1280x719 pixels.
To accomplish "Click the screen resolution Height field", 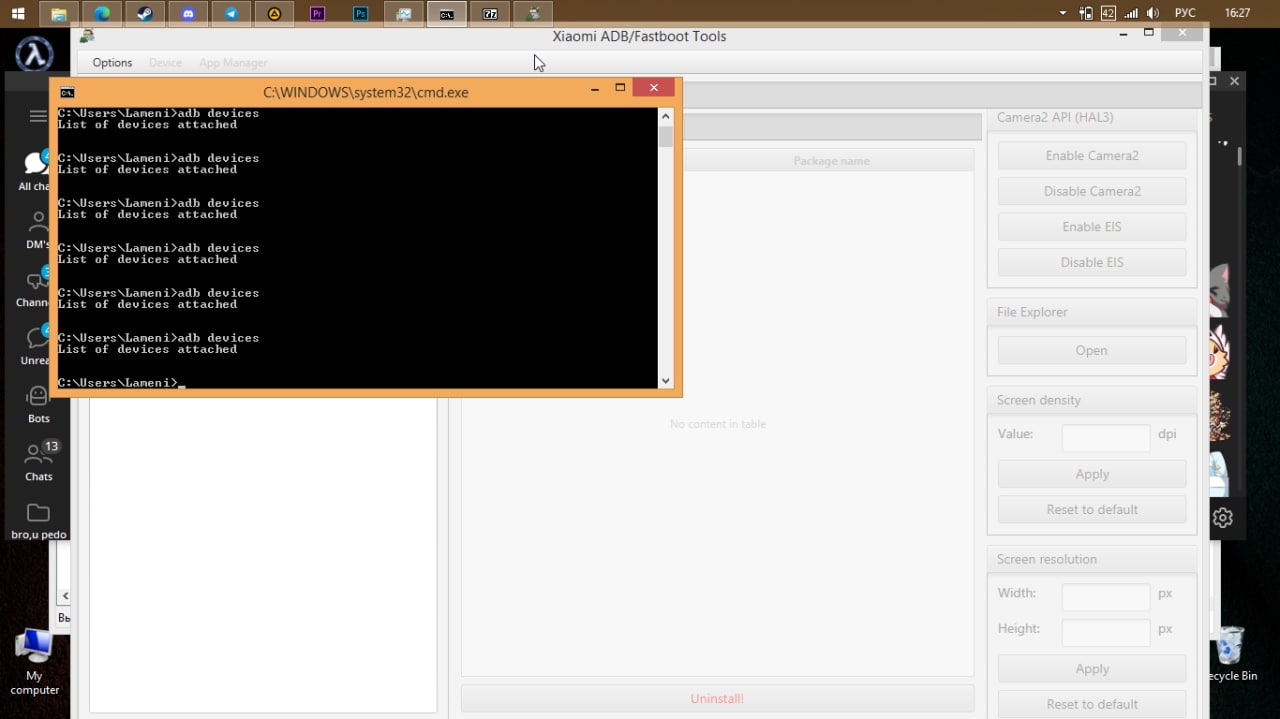I will (1106, 632).
